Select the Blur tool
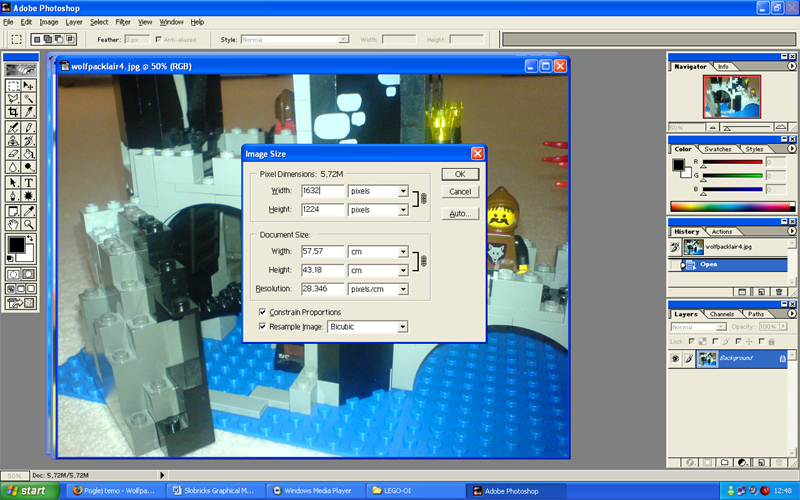Image resolution: width=800 pixels, height=500 pixels. tap(13, 167)
